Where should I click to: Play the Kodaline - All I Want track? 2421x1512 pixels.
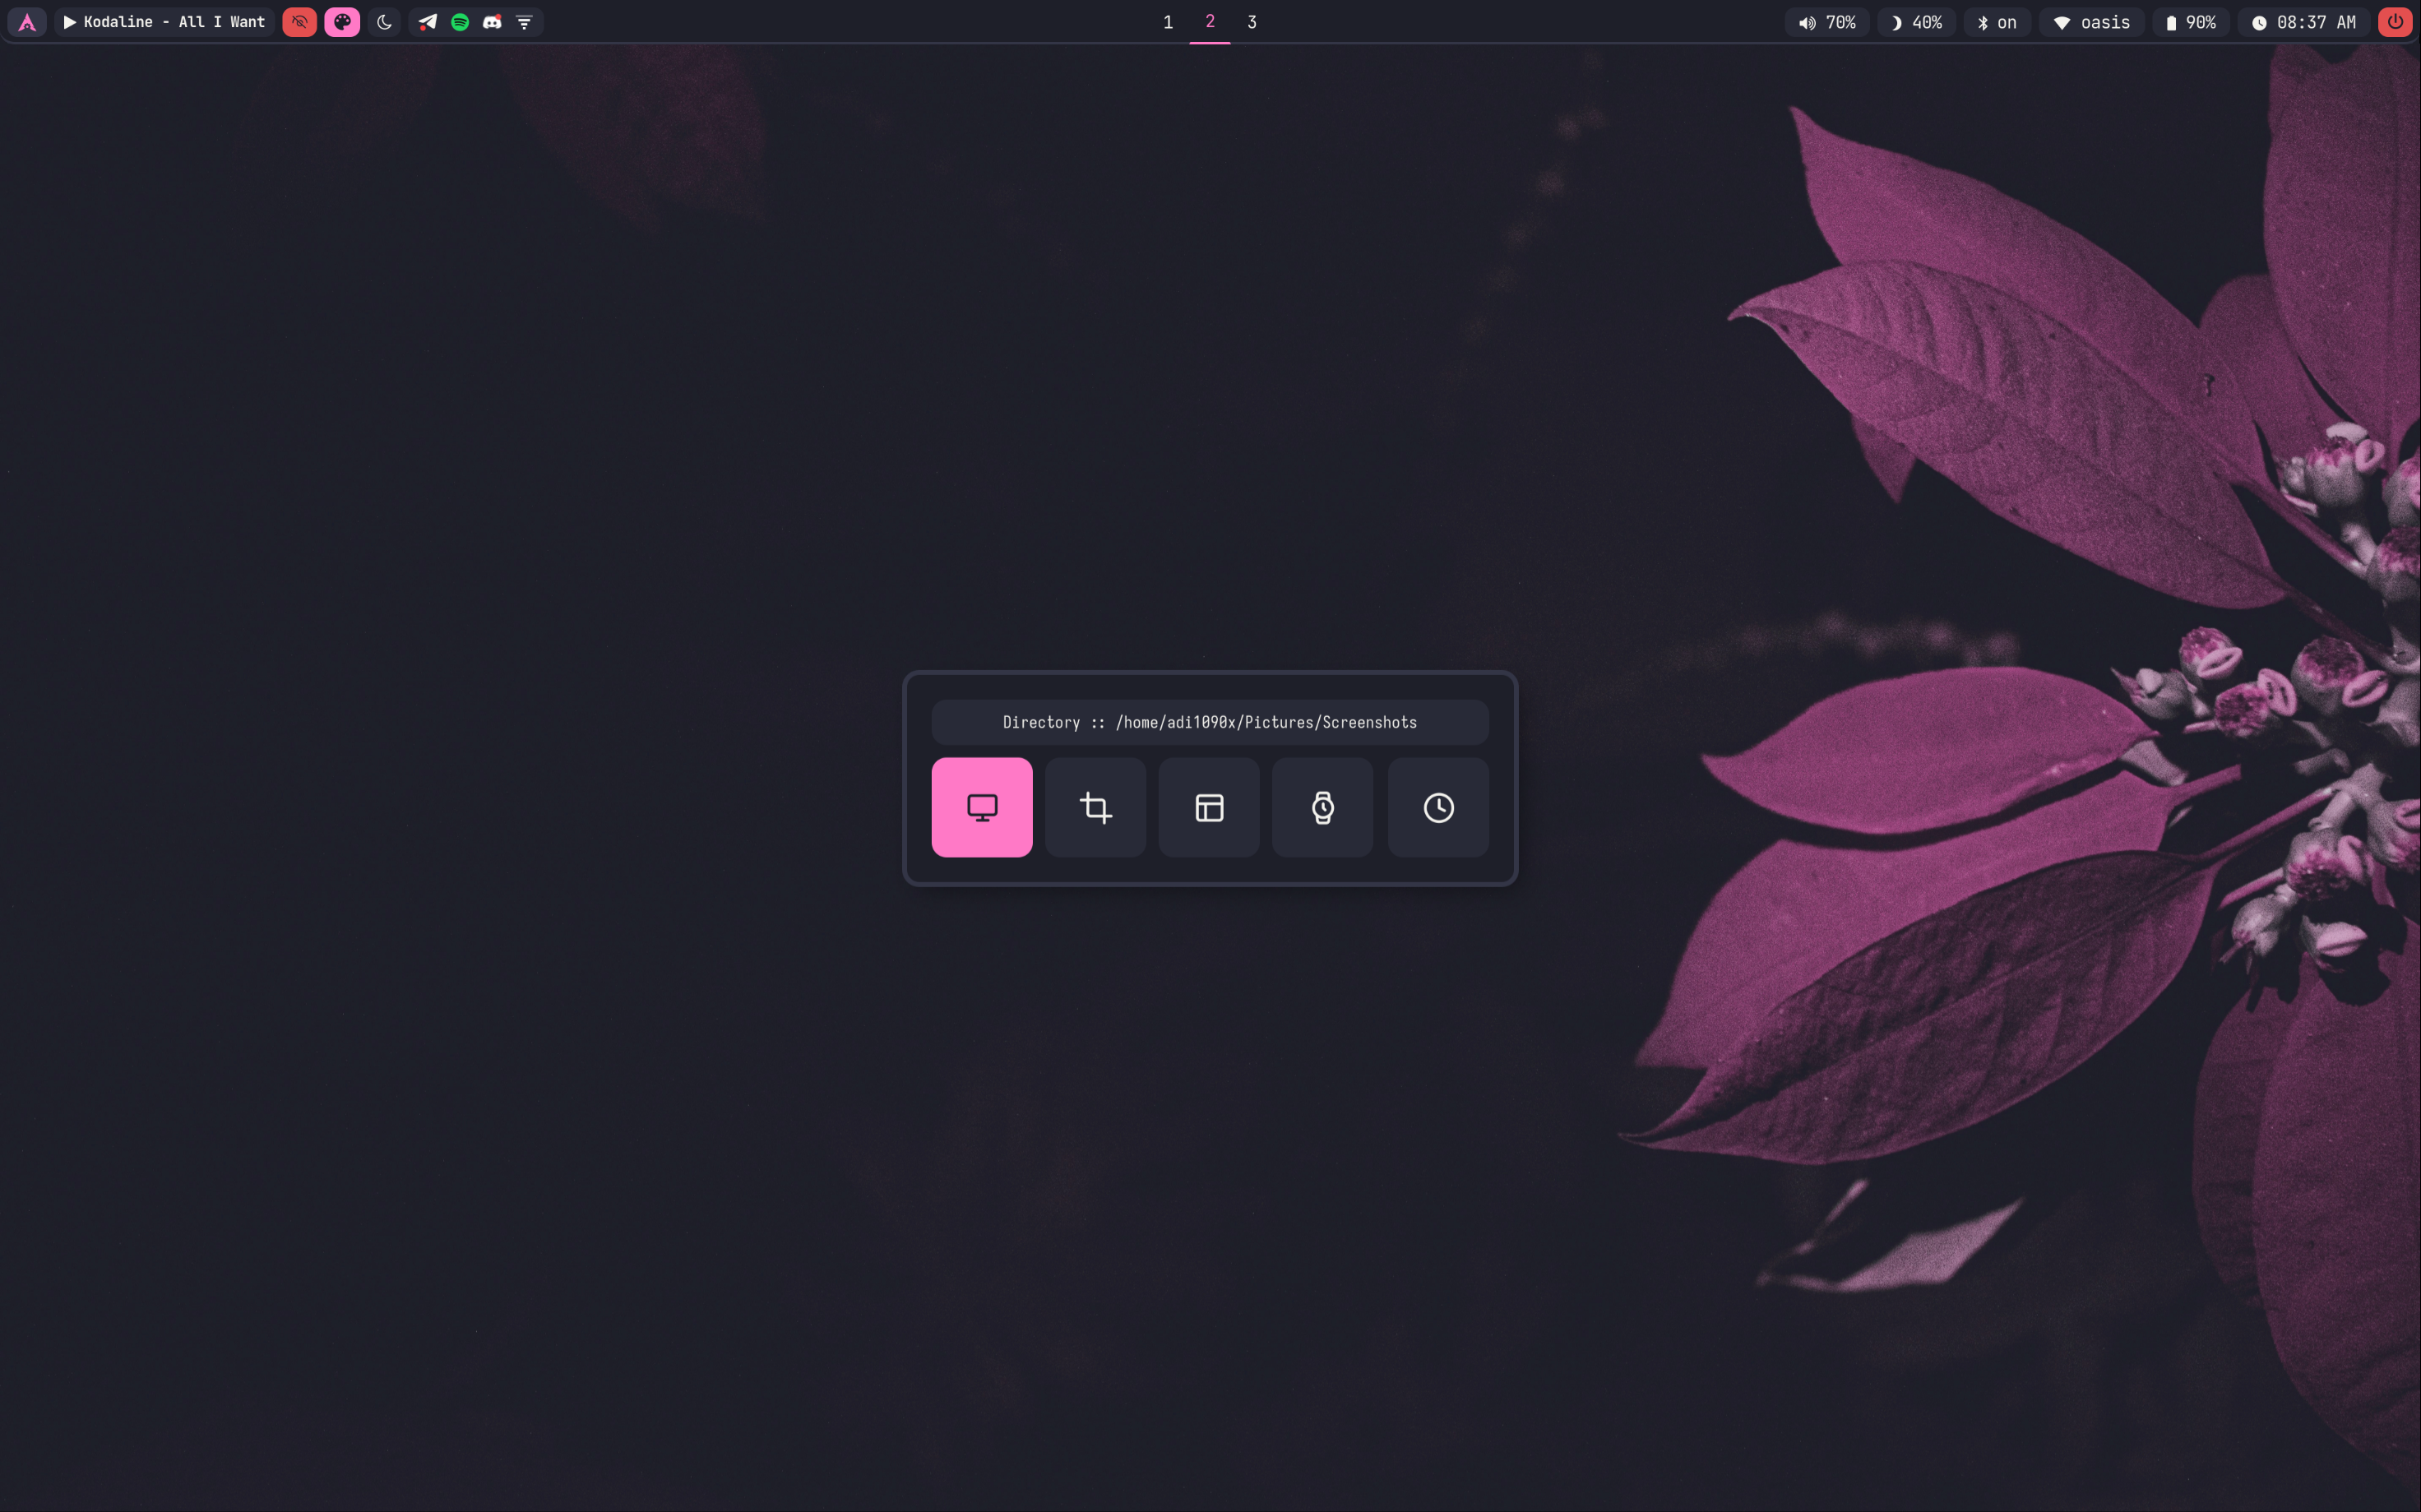(70, 22)
